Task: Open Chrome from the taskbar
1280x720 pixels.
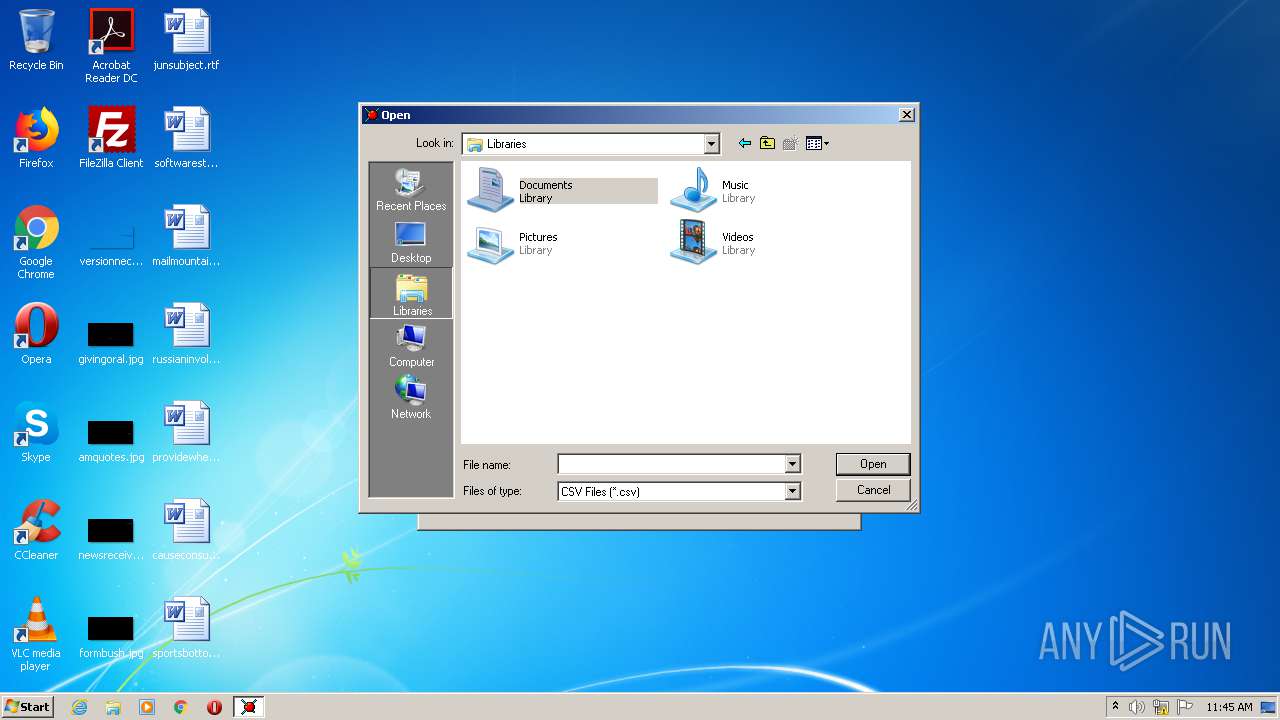Action: point(181,707)
